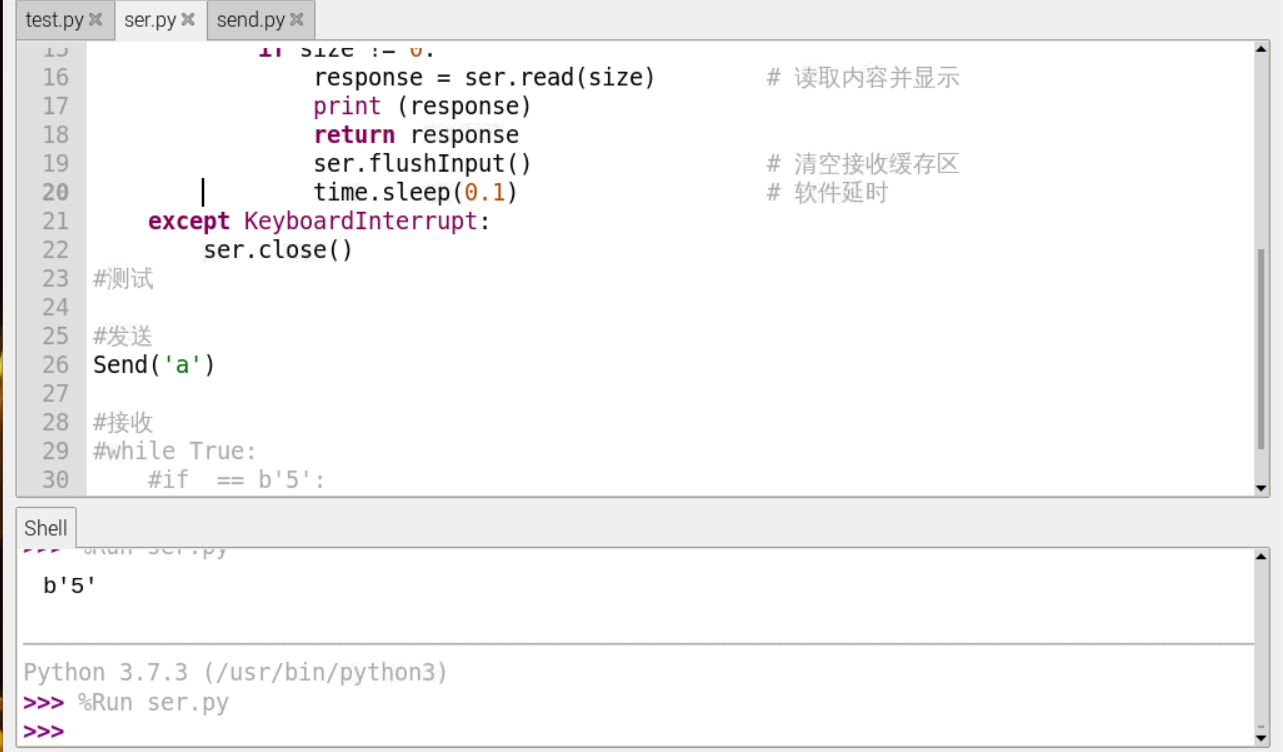
Task: Select the ser.py tab
Action: coord(150,19)
